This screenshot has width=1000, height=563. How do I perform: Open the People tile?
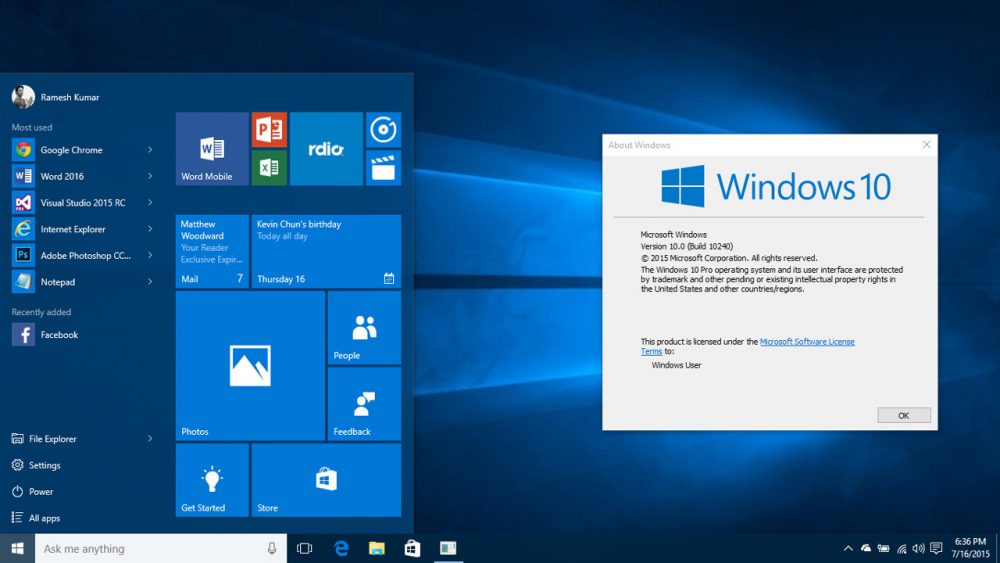click(364, 328)
